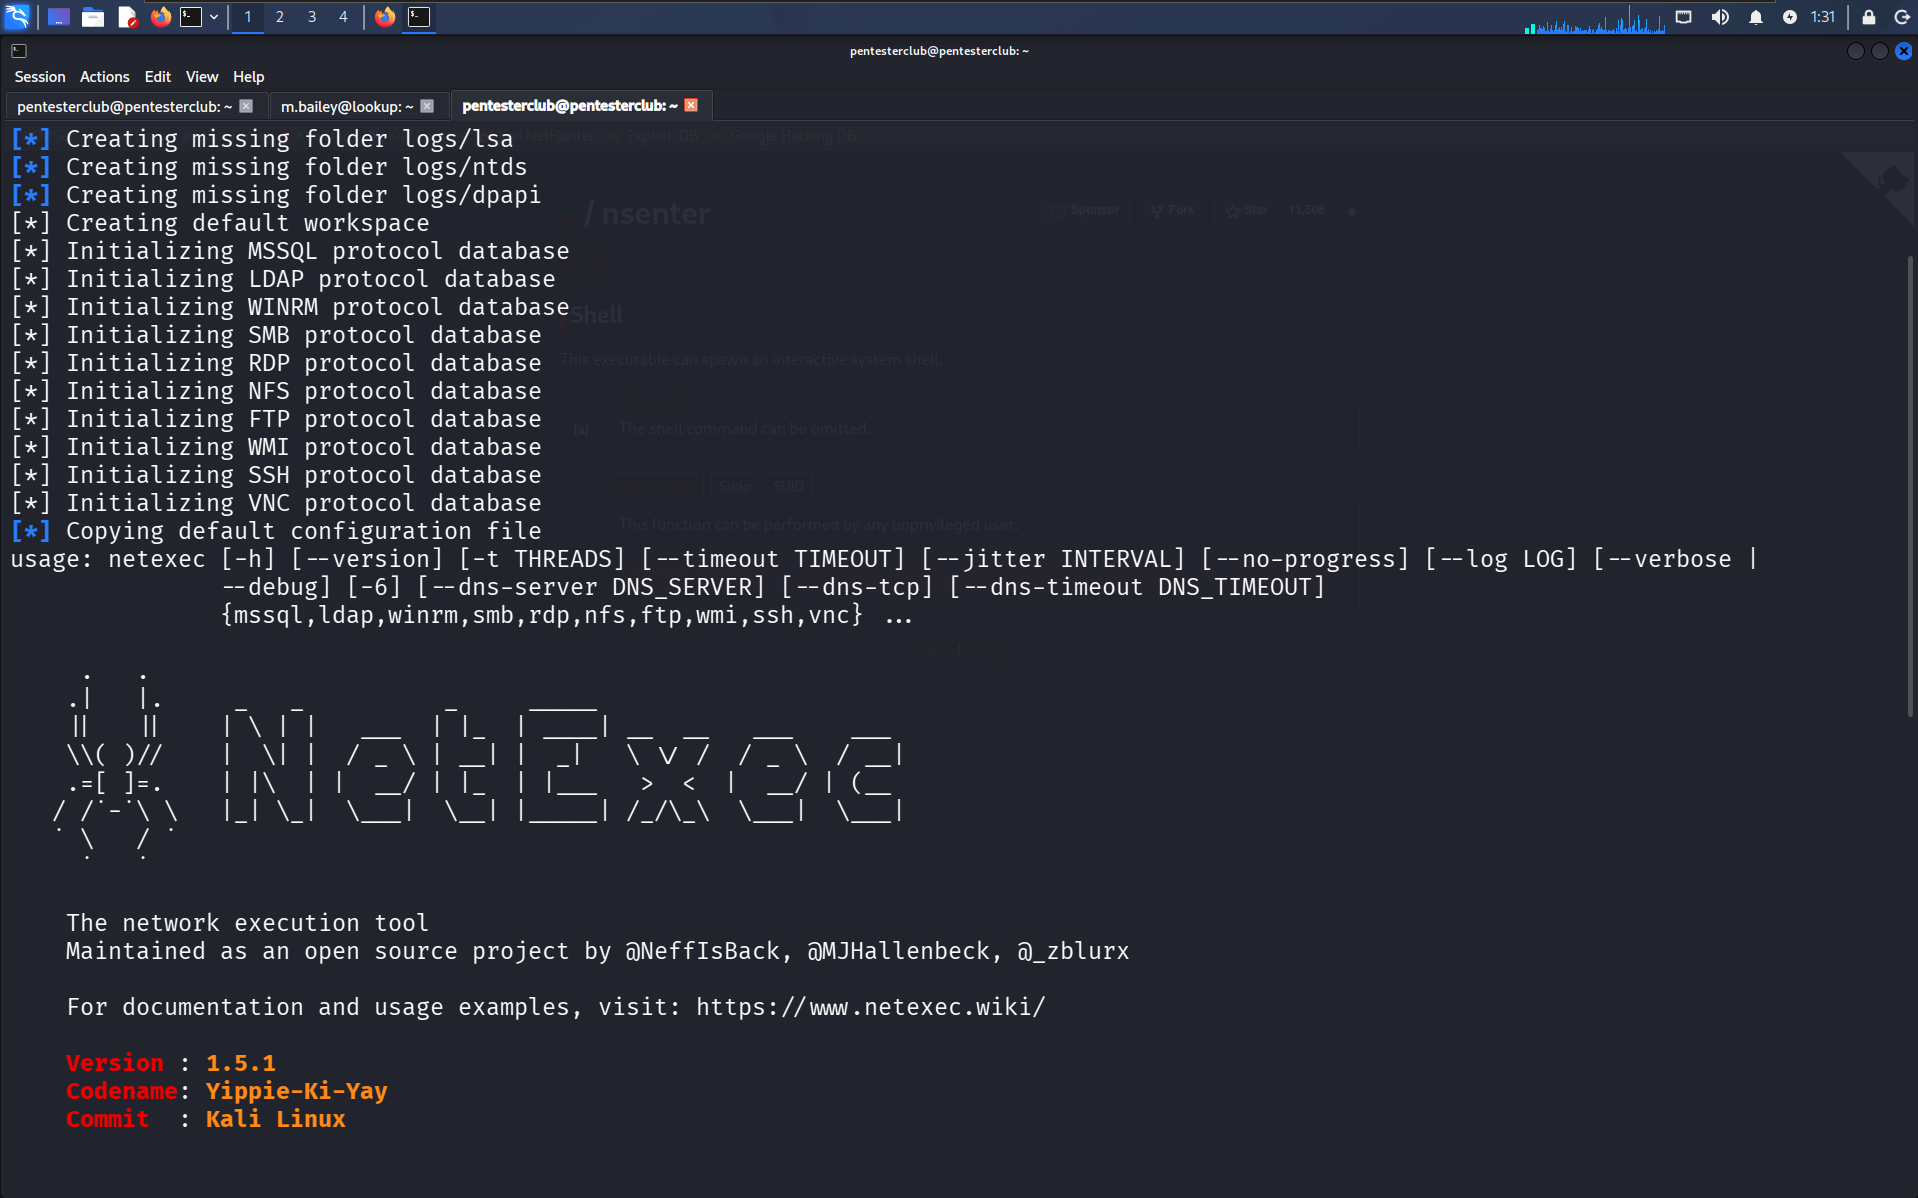Lock the screen using lock icon
Image resolution: width=1918 pixels, height=1198 pixels.
[x=1868, y=17]
